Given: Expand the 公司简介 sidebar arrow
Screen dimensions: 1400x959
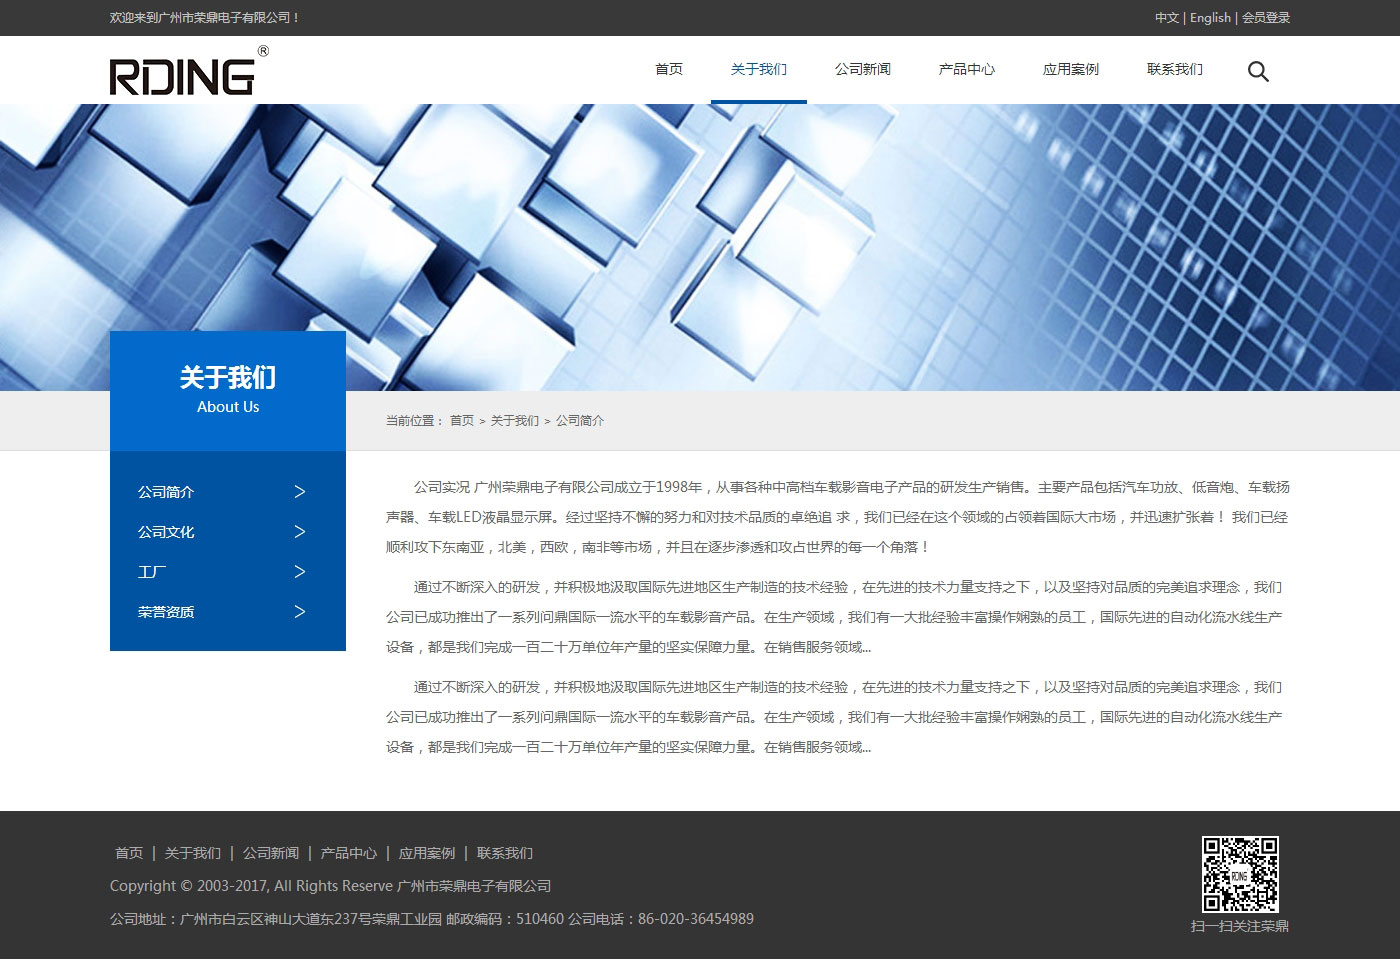Looking at the screenshot, I should pyautogui.click(x=299, y=492).
